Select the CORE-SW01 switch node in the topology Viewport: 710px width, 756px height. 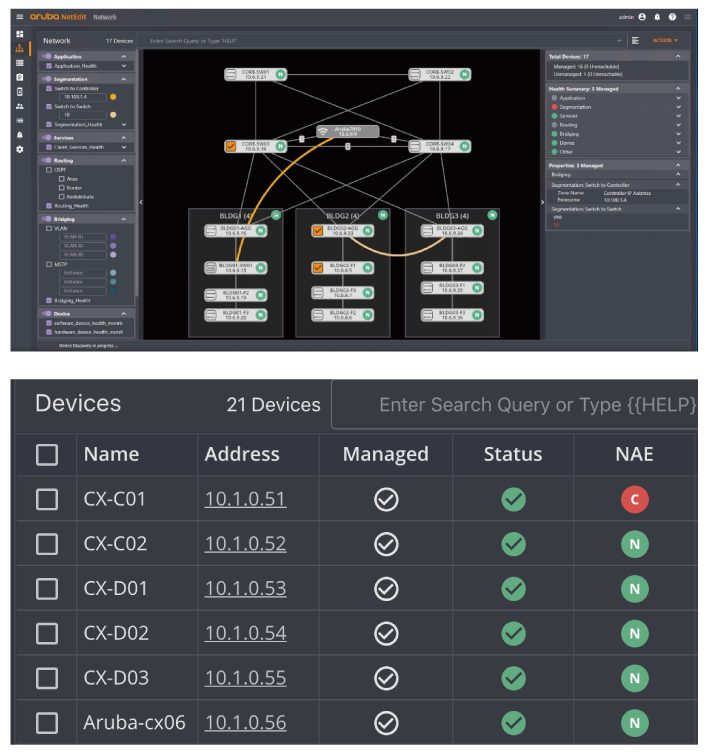point(255,74)
